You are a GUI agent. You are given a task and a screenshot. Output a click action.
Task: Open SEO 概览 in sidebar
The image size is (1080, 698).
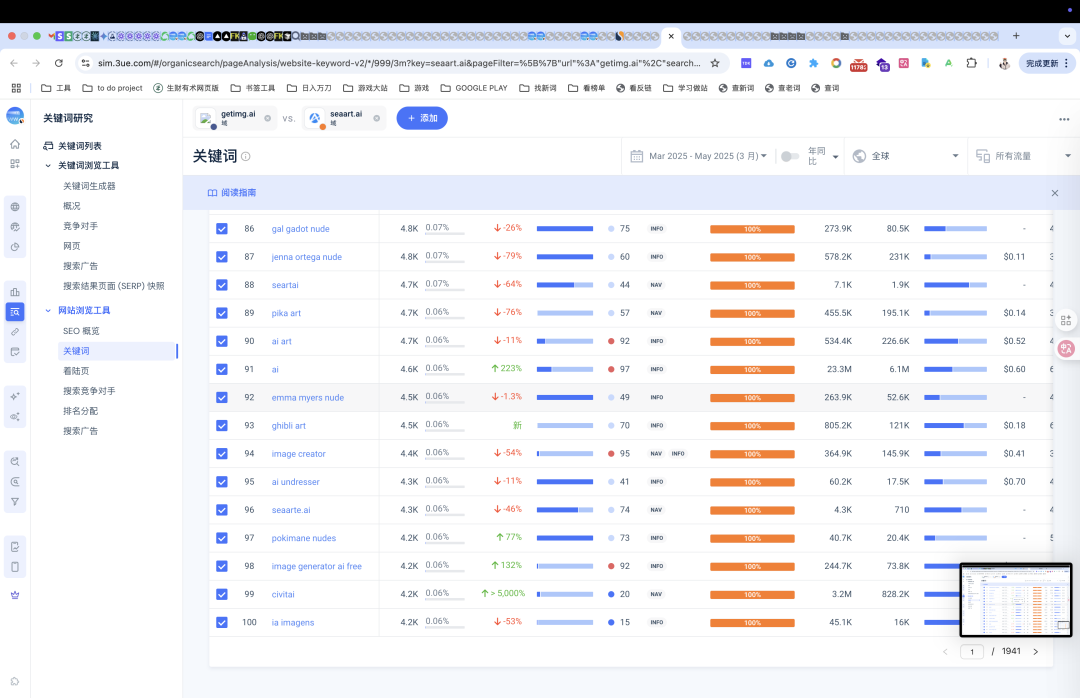coord(81,331)
